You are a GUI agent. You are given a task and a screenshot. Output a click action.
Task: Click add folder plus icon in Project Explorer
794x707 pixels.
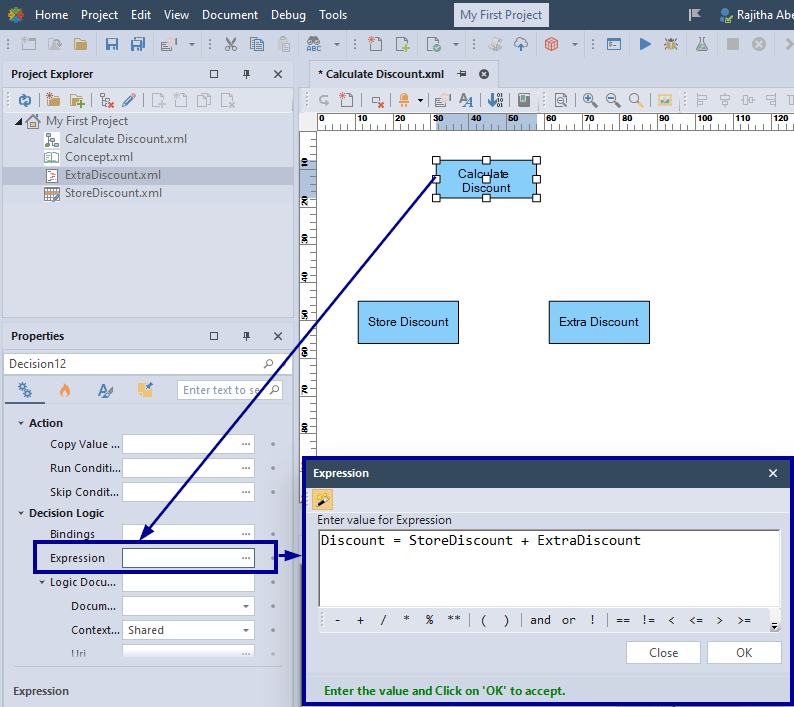(x=77, y=100)
